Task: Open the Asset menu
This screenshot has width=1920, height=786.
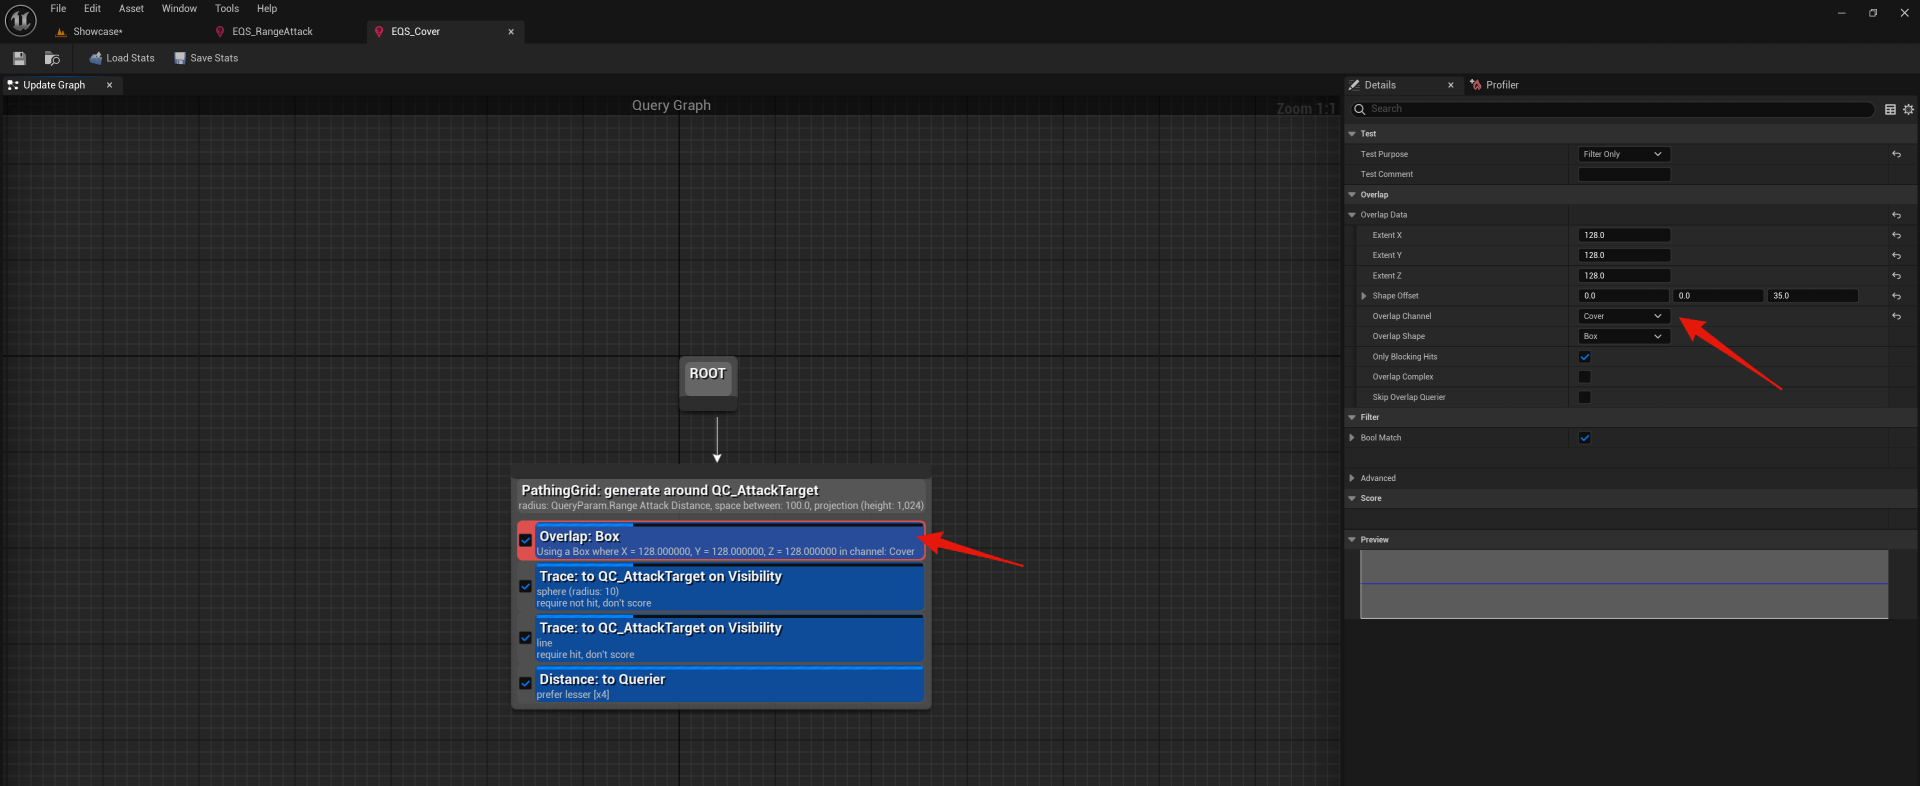Action: click(x=131, y=8)
